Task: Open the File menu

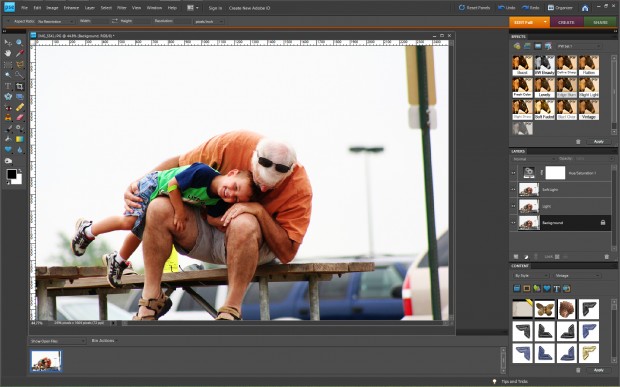Action: 24,8
